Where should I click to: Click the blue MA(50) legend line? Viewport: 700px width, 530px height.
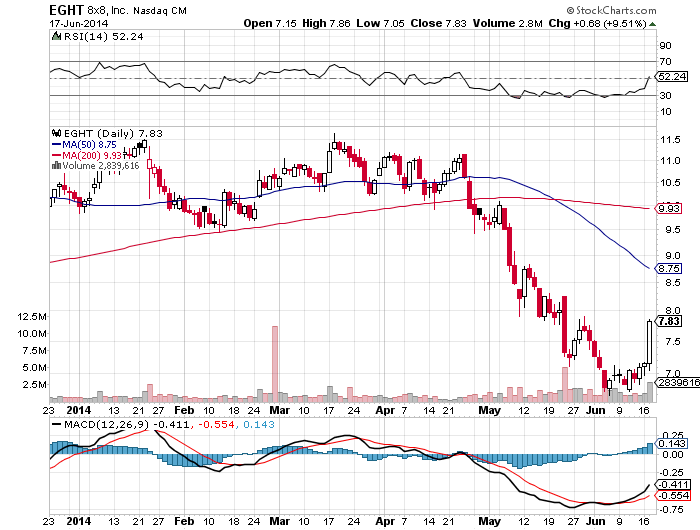pyautogui.click(x=56, y=145)
